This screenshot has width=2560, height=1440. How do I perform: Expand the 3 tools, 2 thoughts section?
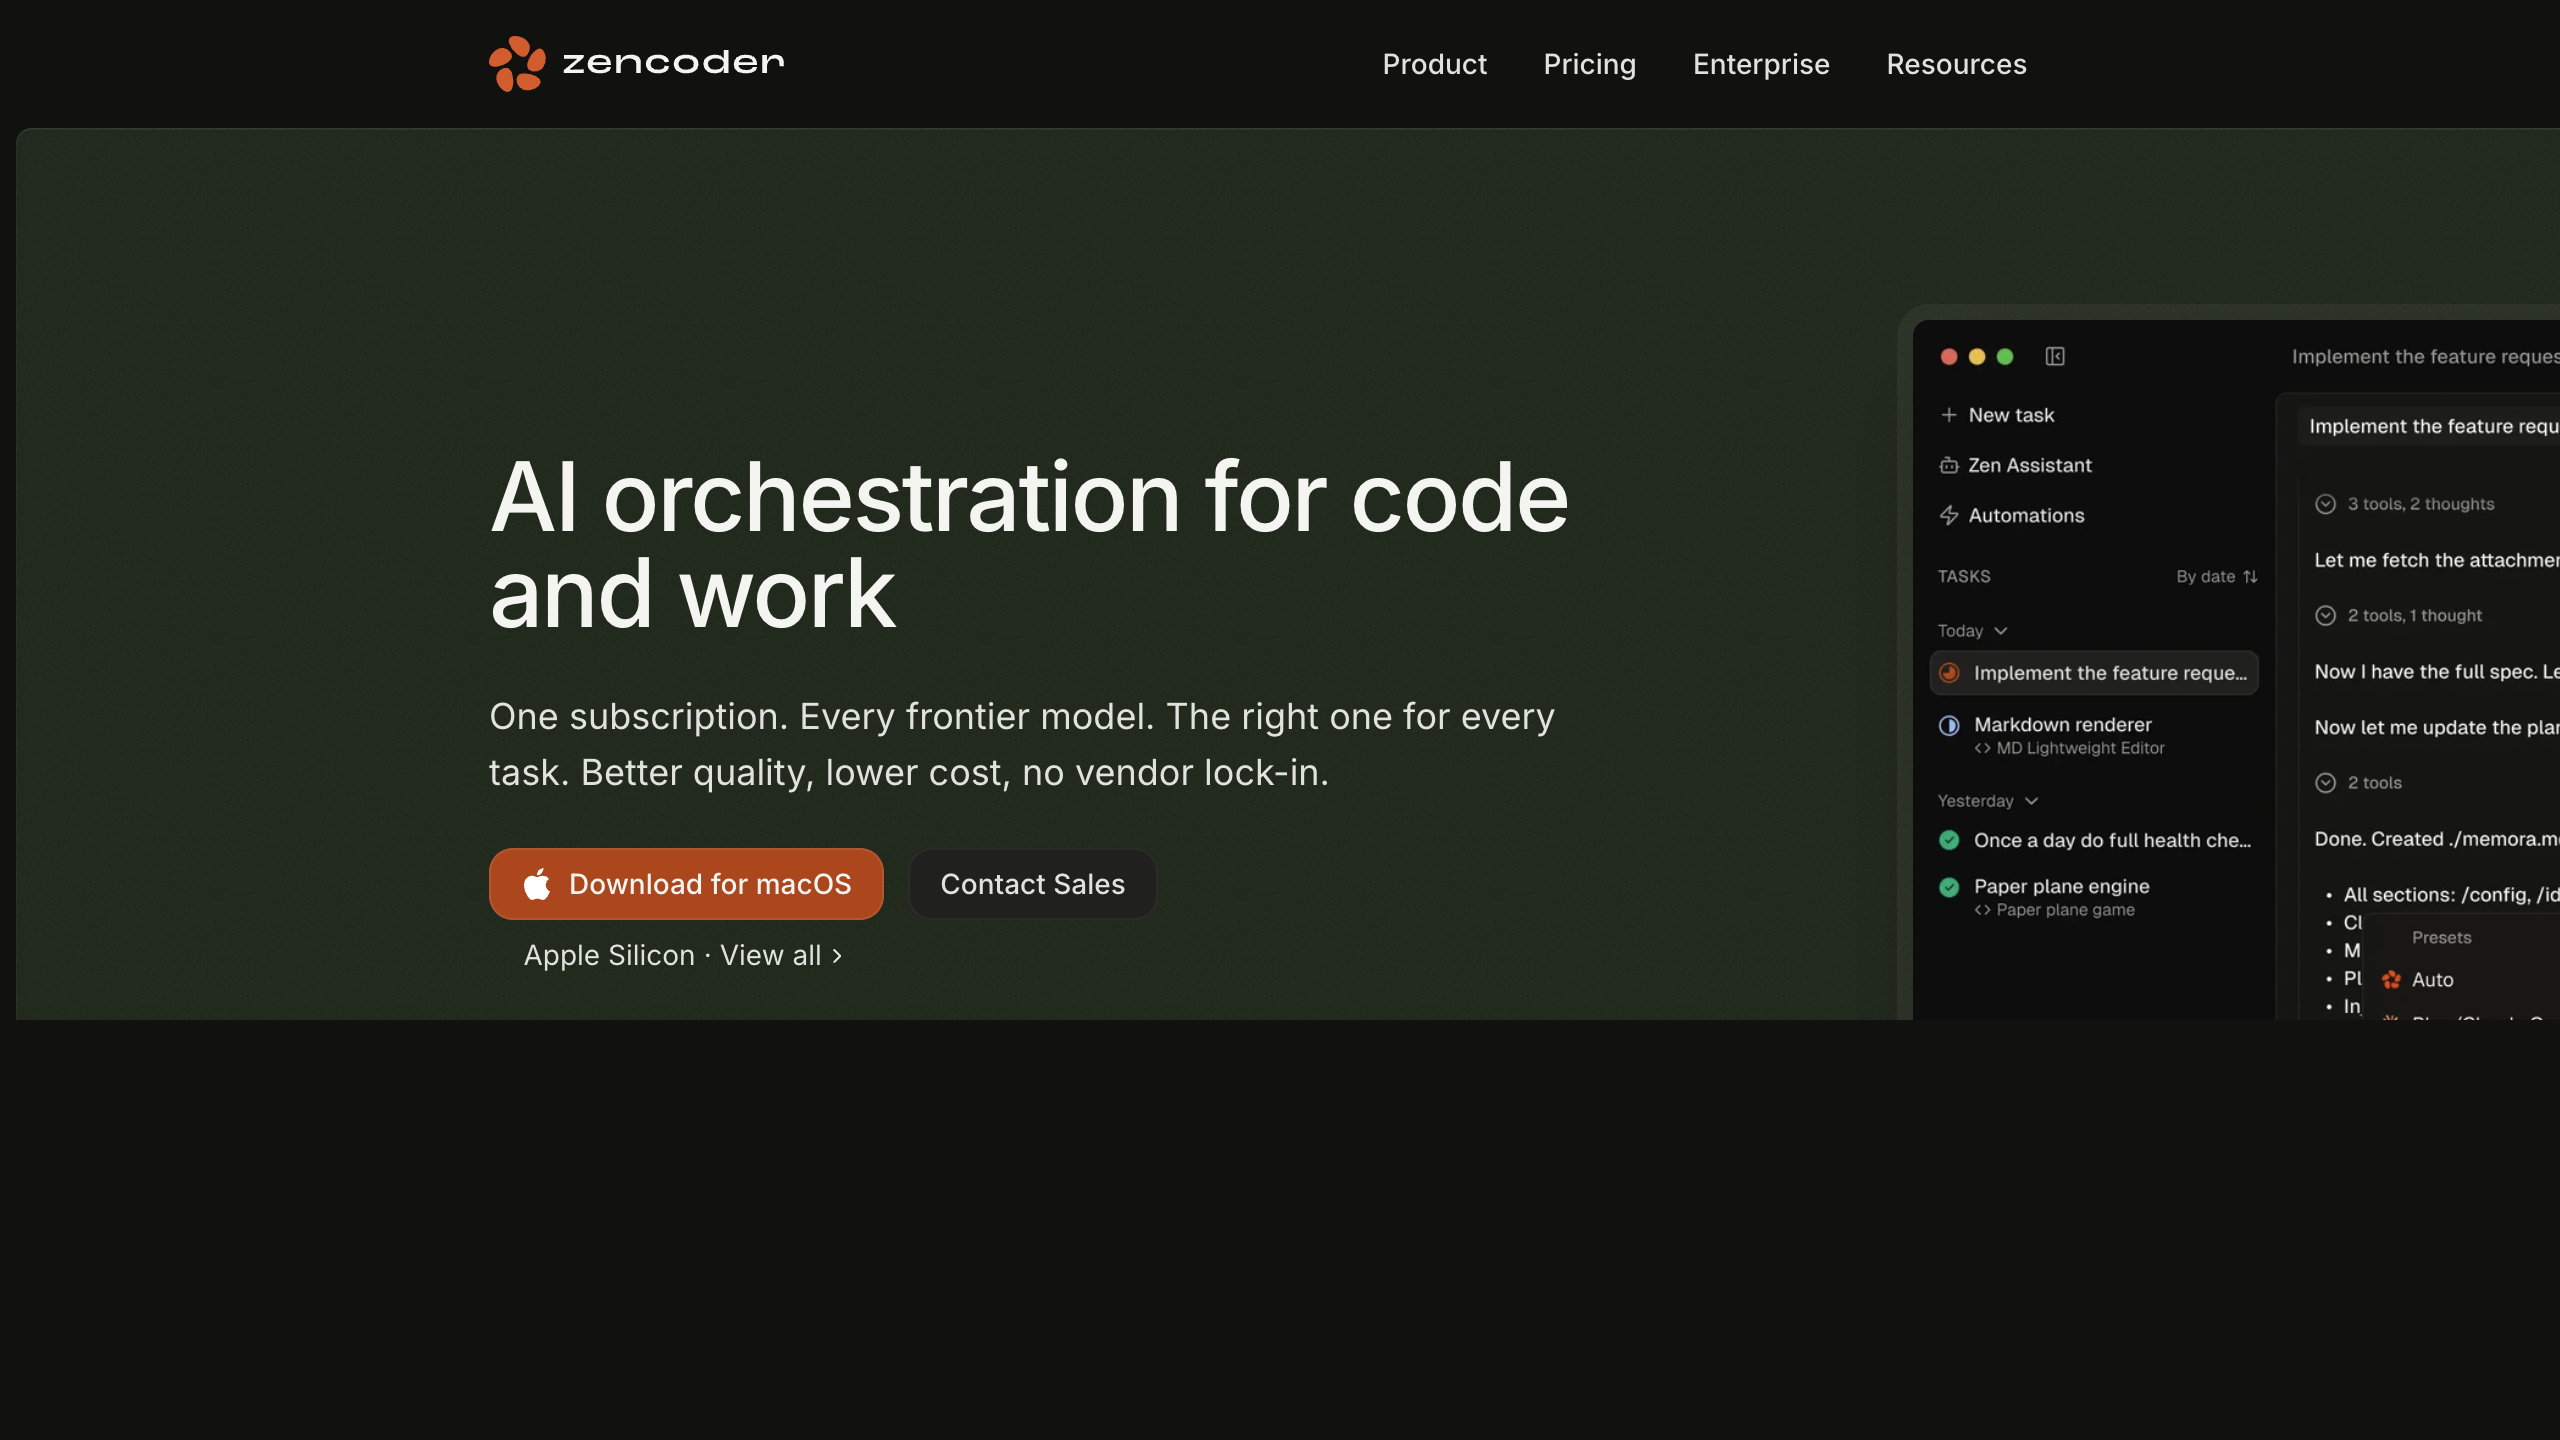[2404, 504]
